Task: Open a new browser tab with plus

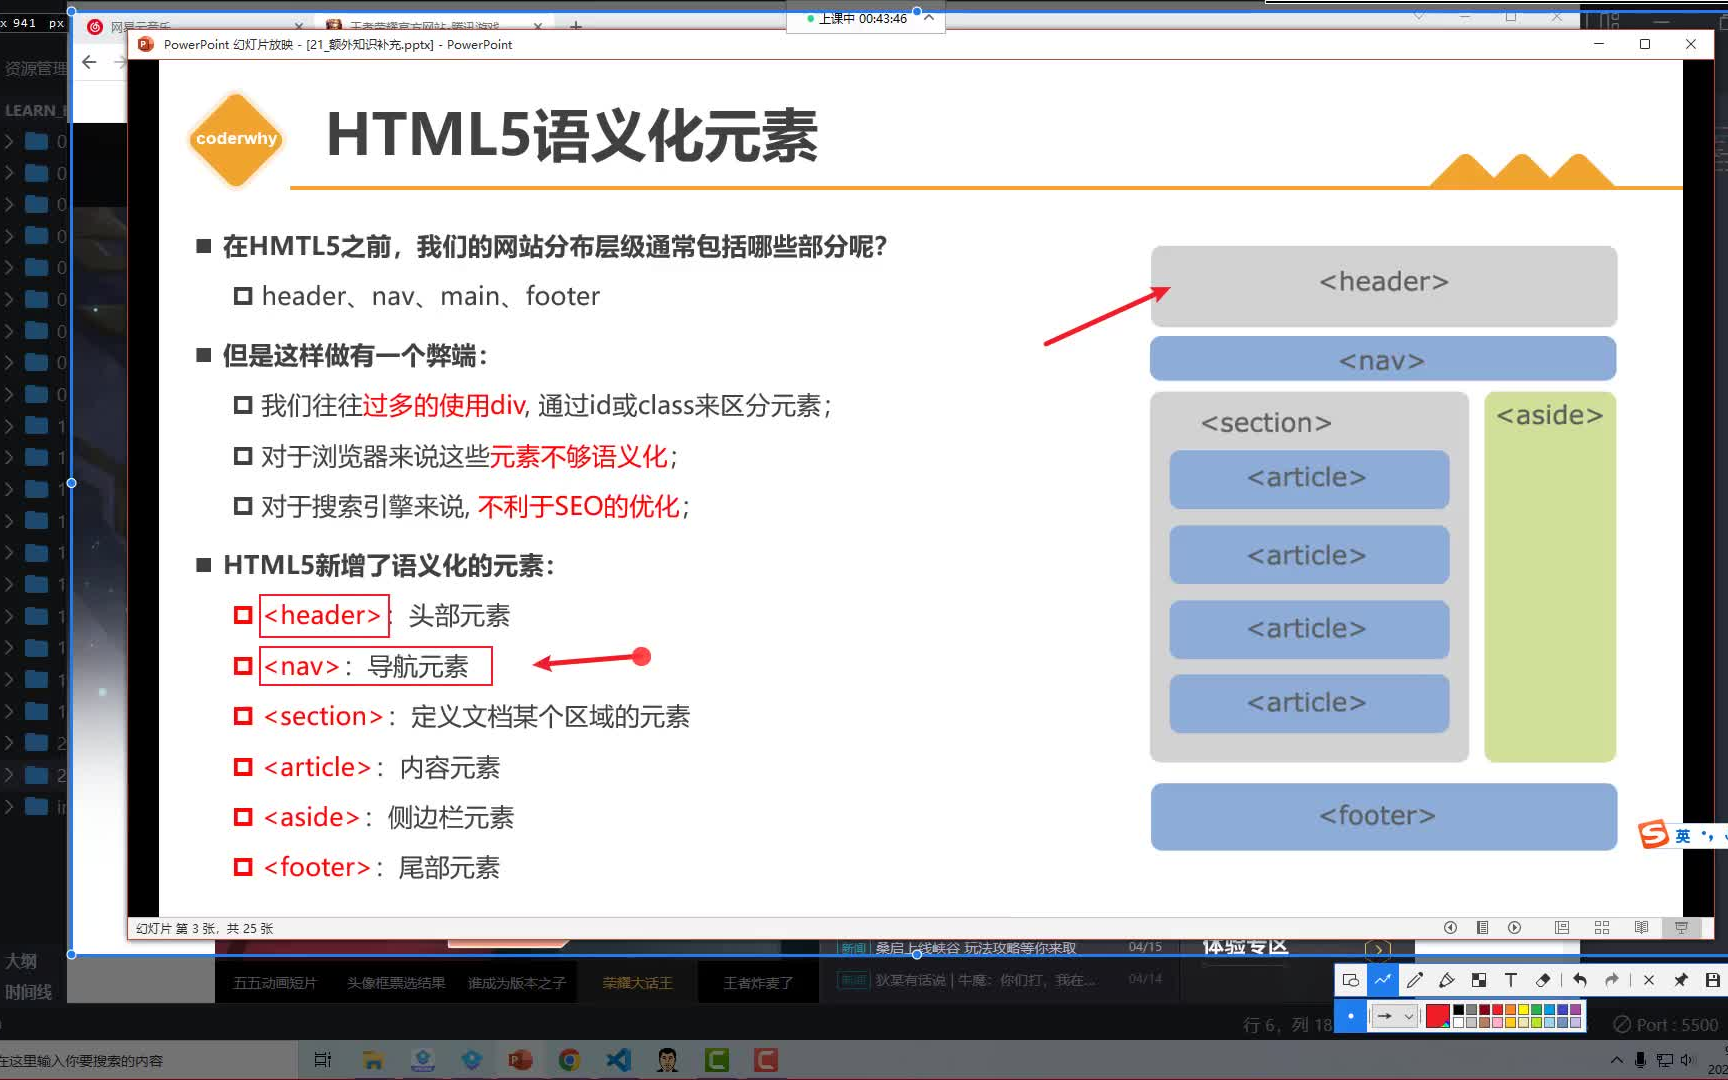Action: (x=576, y=25)
